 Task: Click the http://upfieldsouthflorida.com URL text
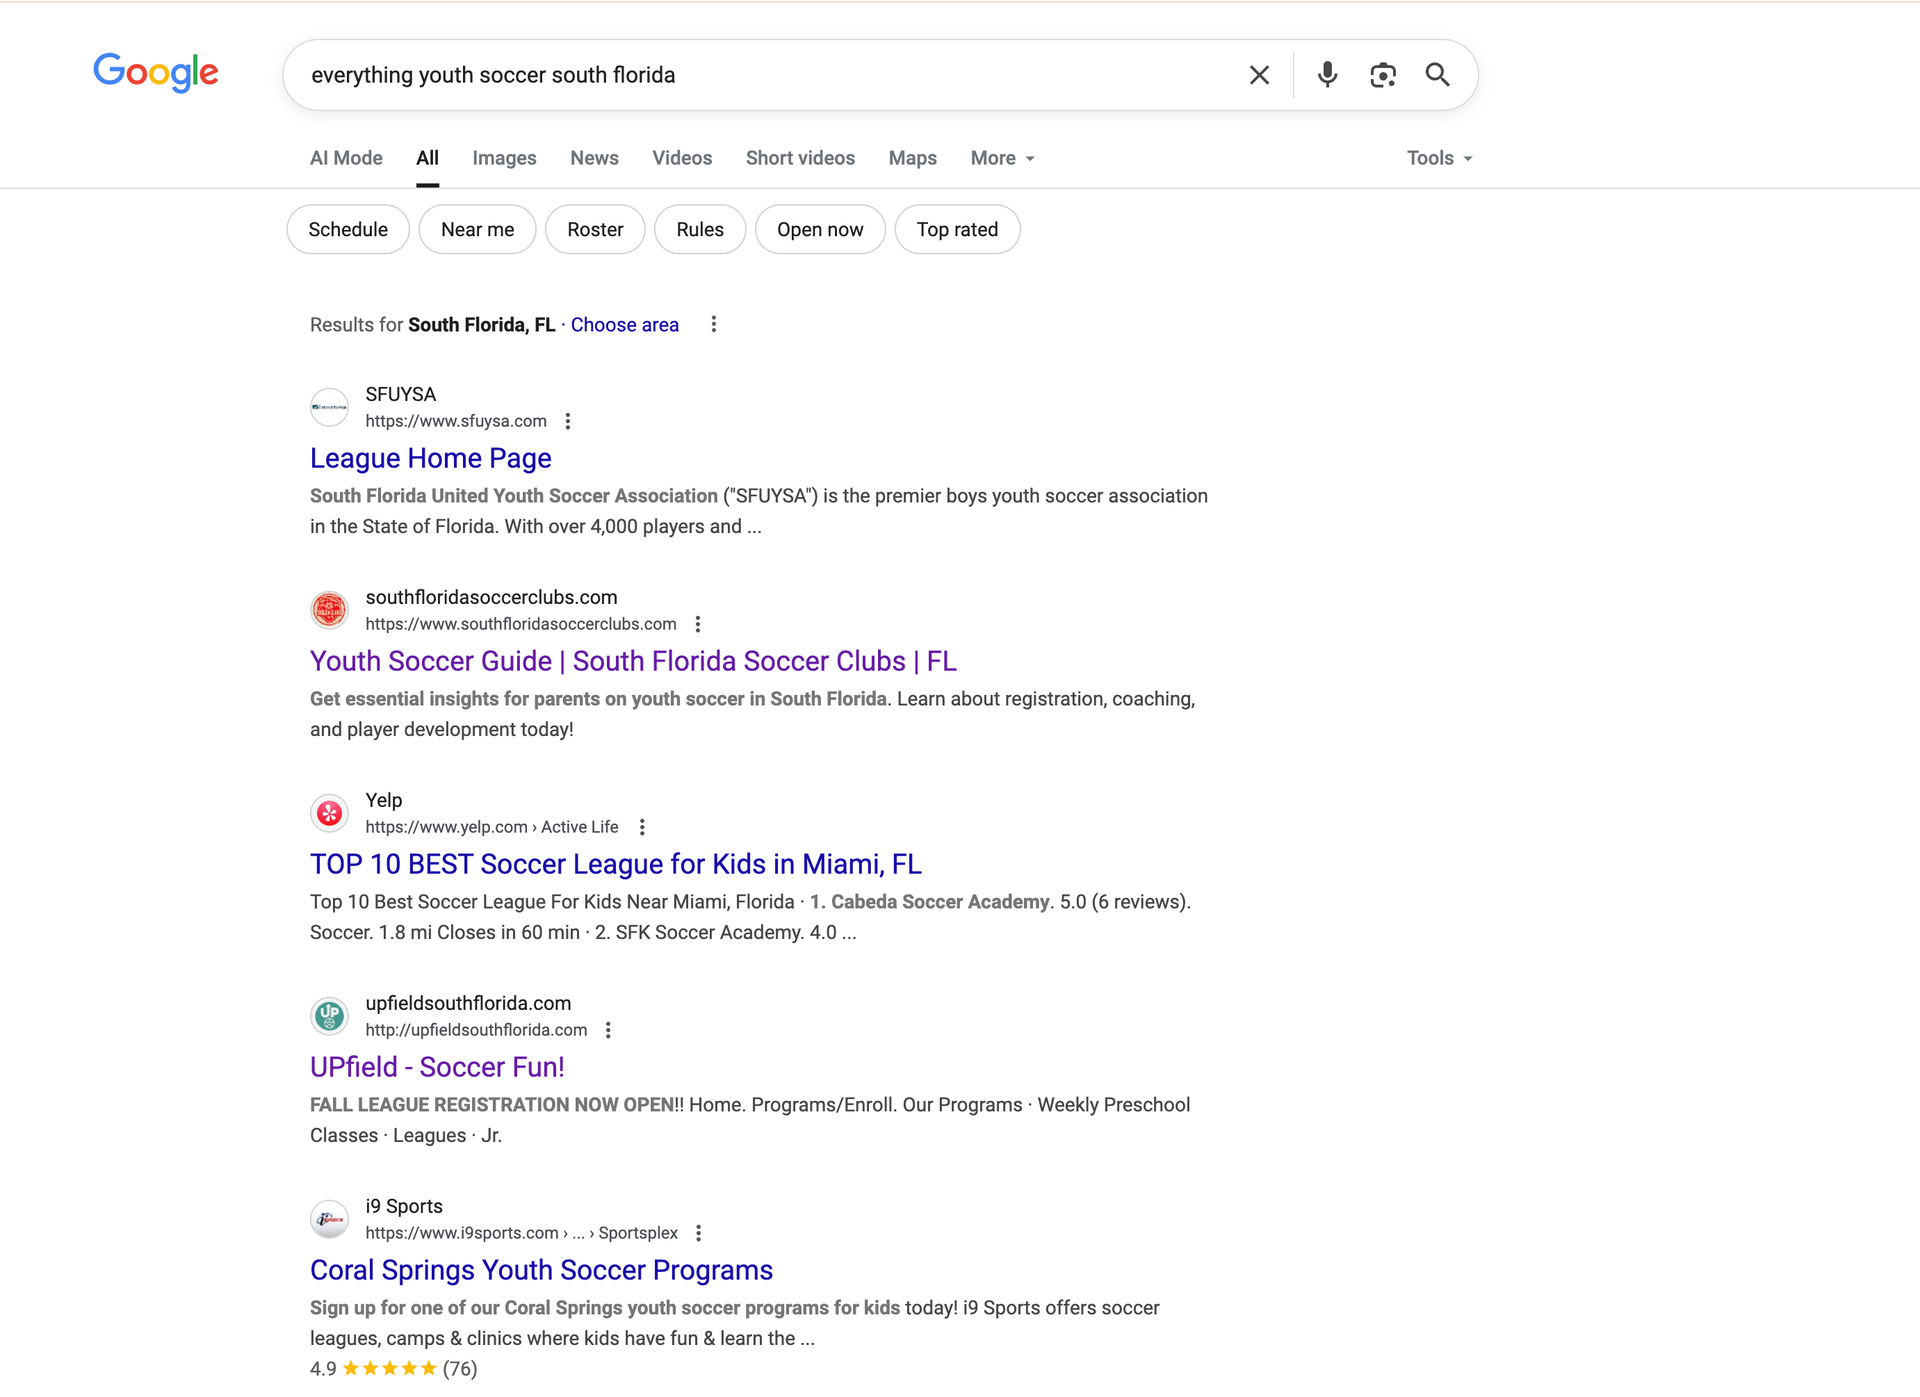(x=476, y=1030)
